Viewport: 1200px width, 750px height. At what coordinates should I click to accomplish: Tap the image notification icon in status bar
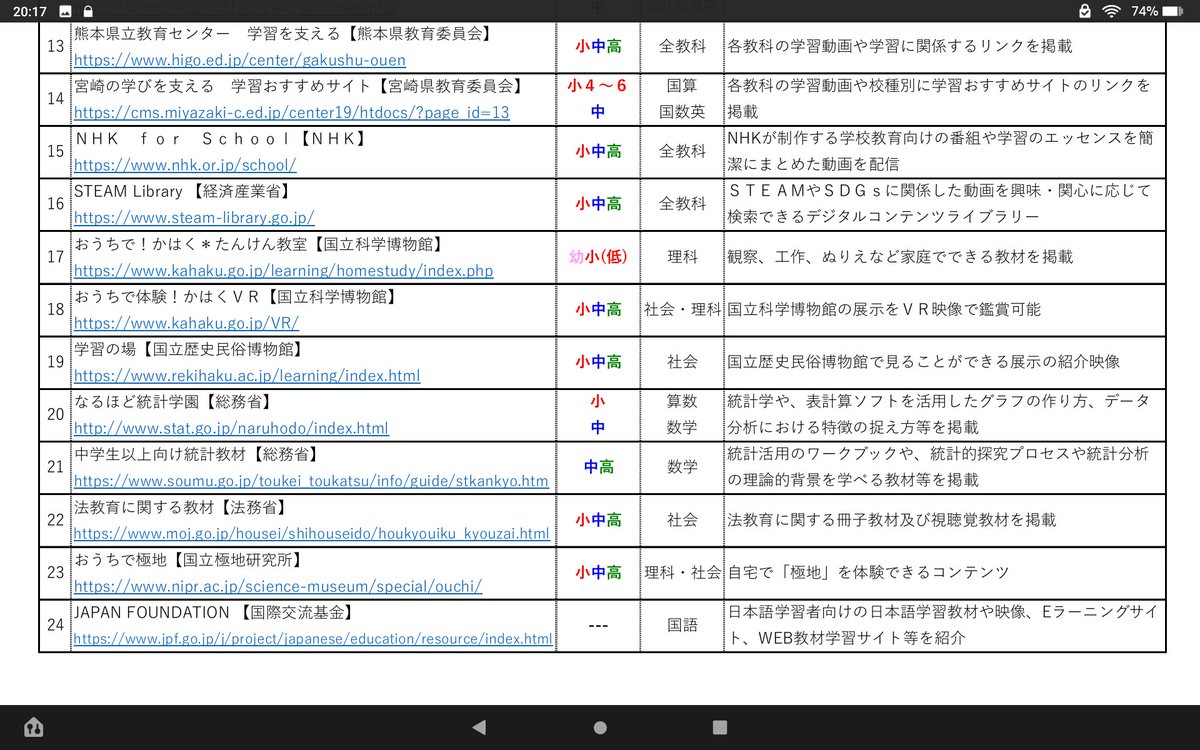[x=66, y=11]
